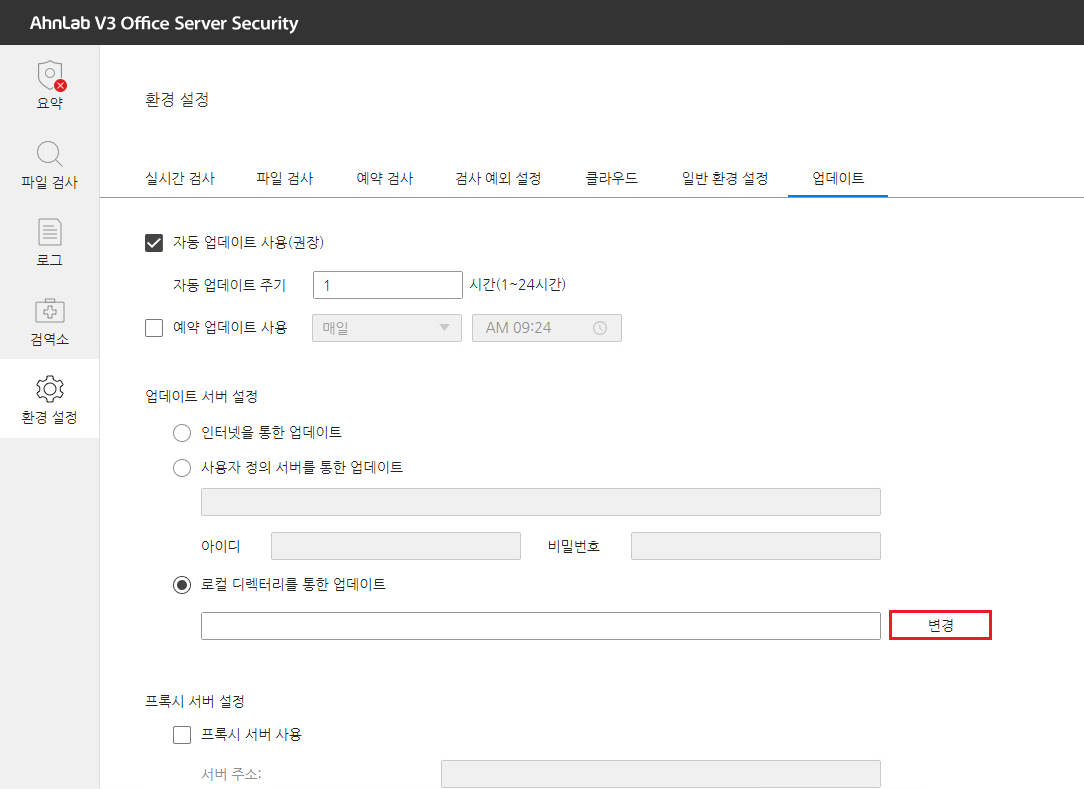Click the 프록시 서버 설정 heading
The image size is (1084, 789).
point(195,701)
